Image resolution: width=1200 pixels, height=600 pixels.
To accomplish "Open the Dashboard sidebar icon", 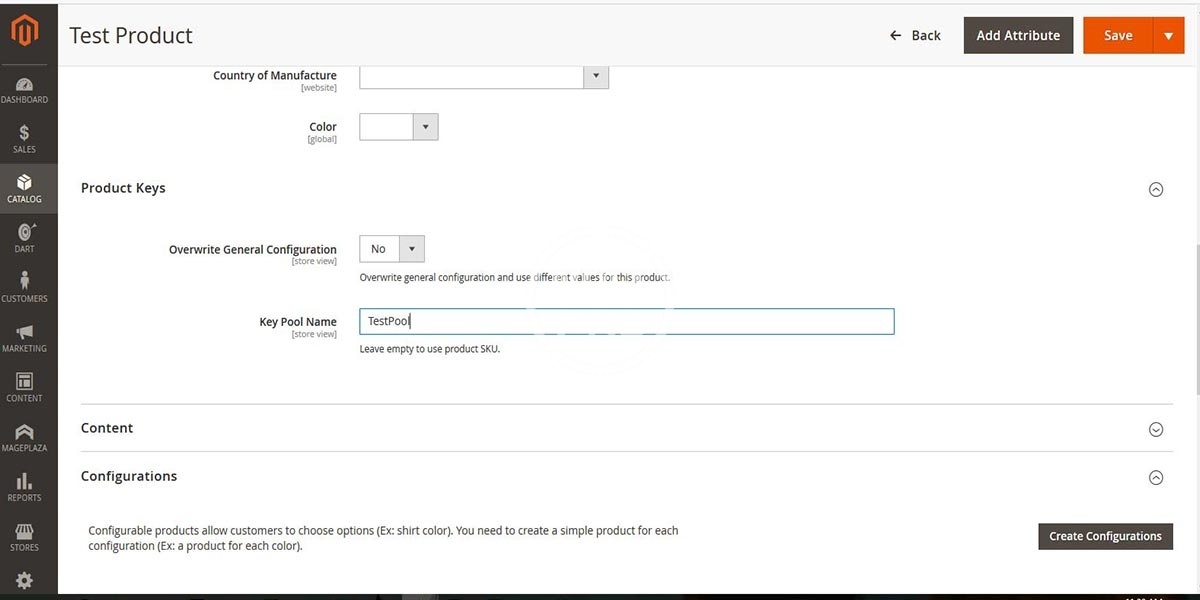I will coord(24,90).
